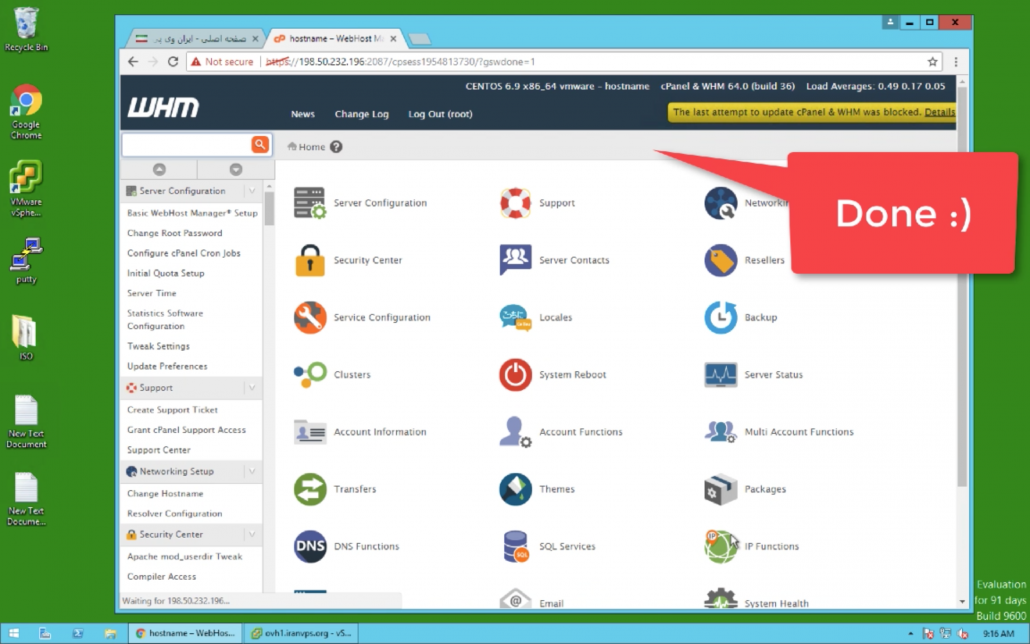Click Log Out (root) link
The image size is (1030, 644).
pyautogui.click(x=440, y=114)
